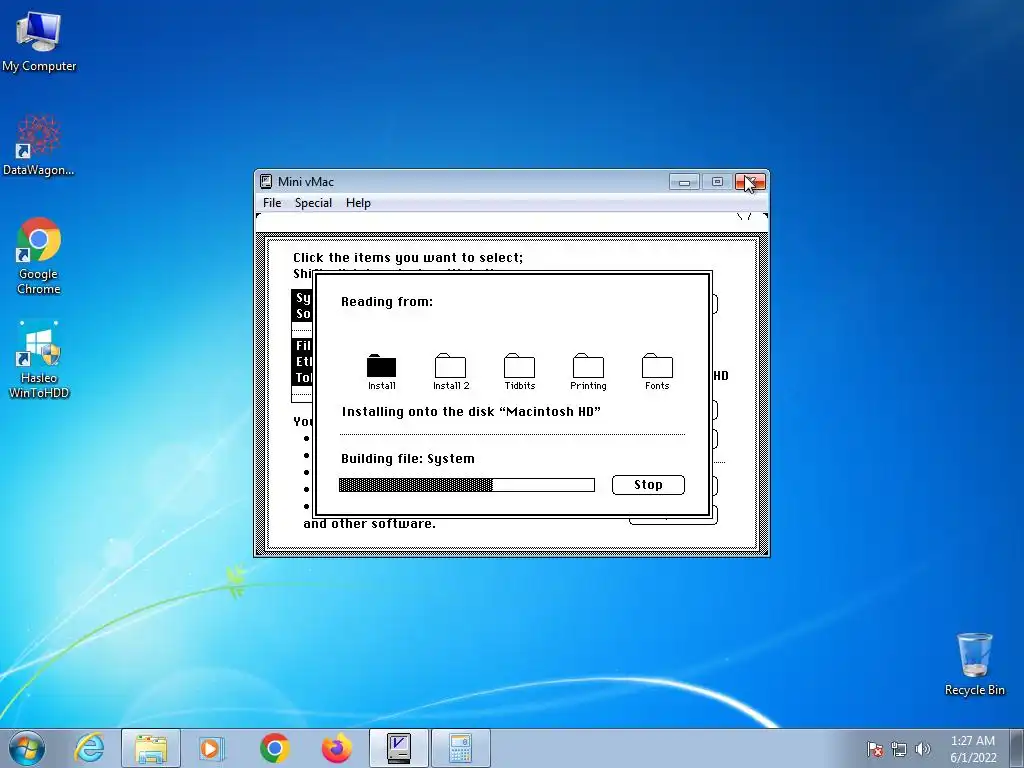Click the network tray icon
Viewport: 1024px width, 768px height.
pyautogui.click(x=899, y=749)
